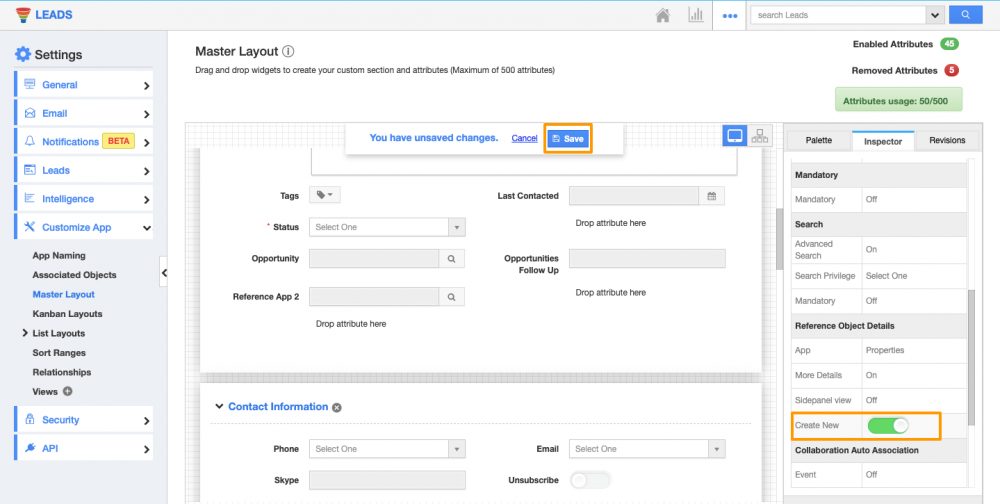Switch to desktop layout view icon
1000x504 pixels.
pyautogui.click(x=735, y=136)
